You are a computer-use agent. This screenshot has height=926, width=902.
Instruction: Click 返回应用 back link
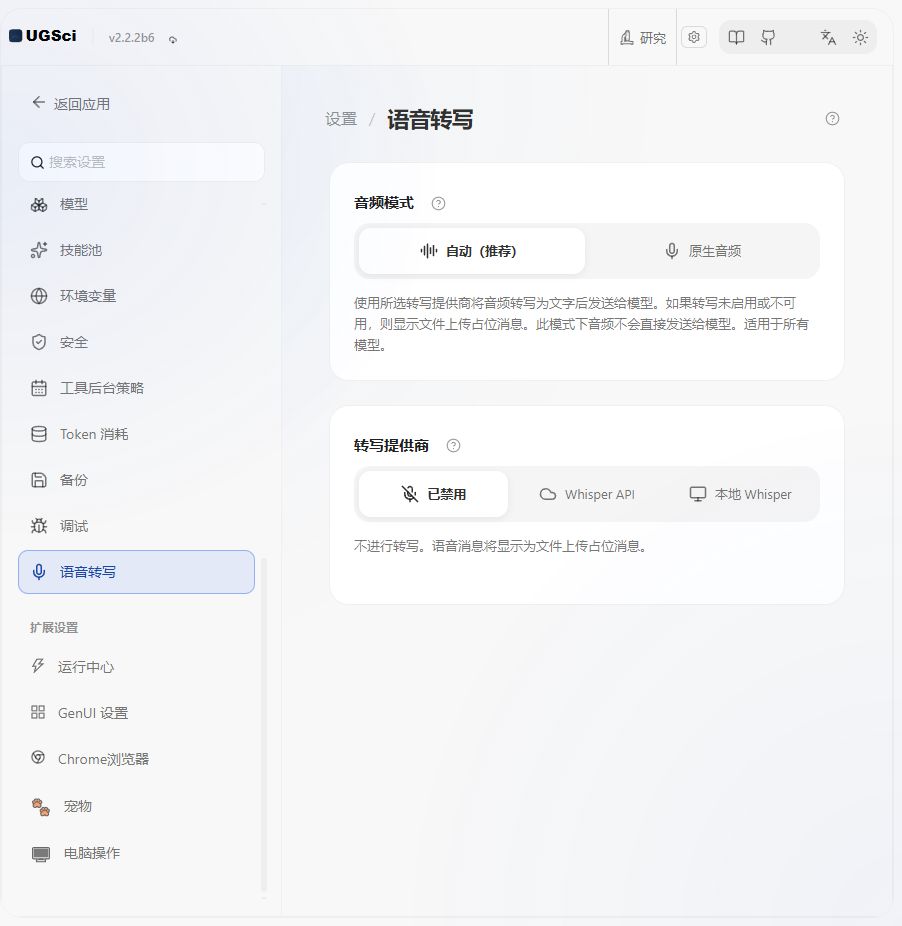point(71,104)
